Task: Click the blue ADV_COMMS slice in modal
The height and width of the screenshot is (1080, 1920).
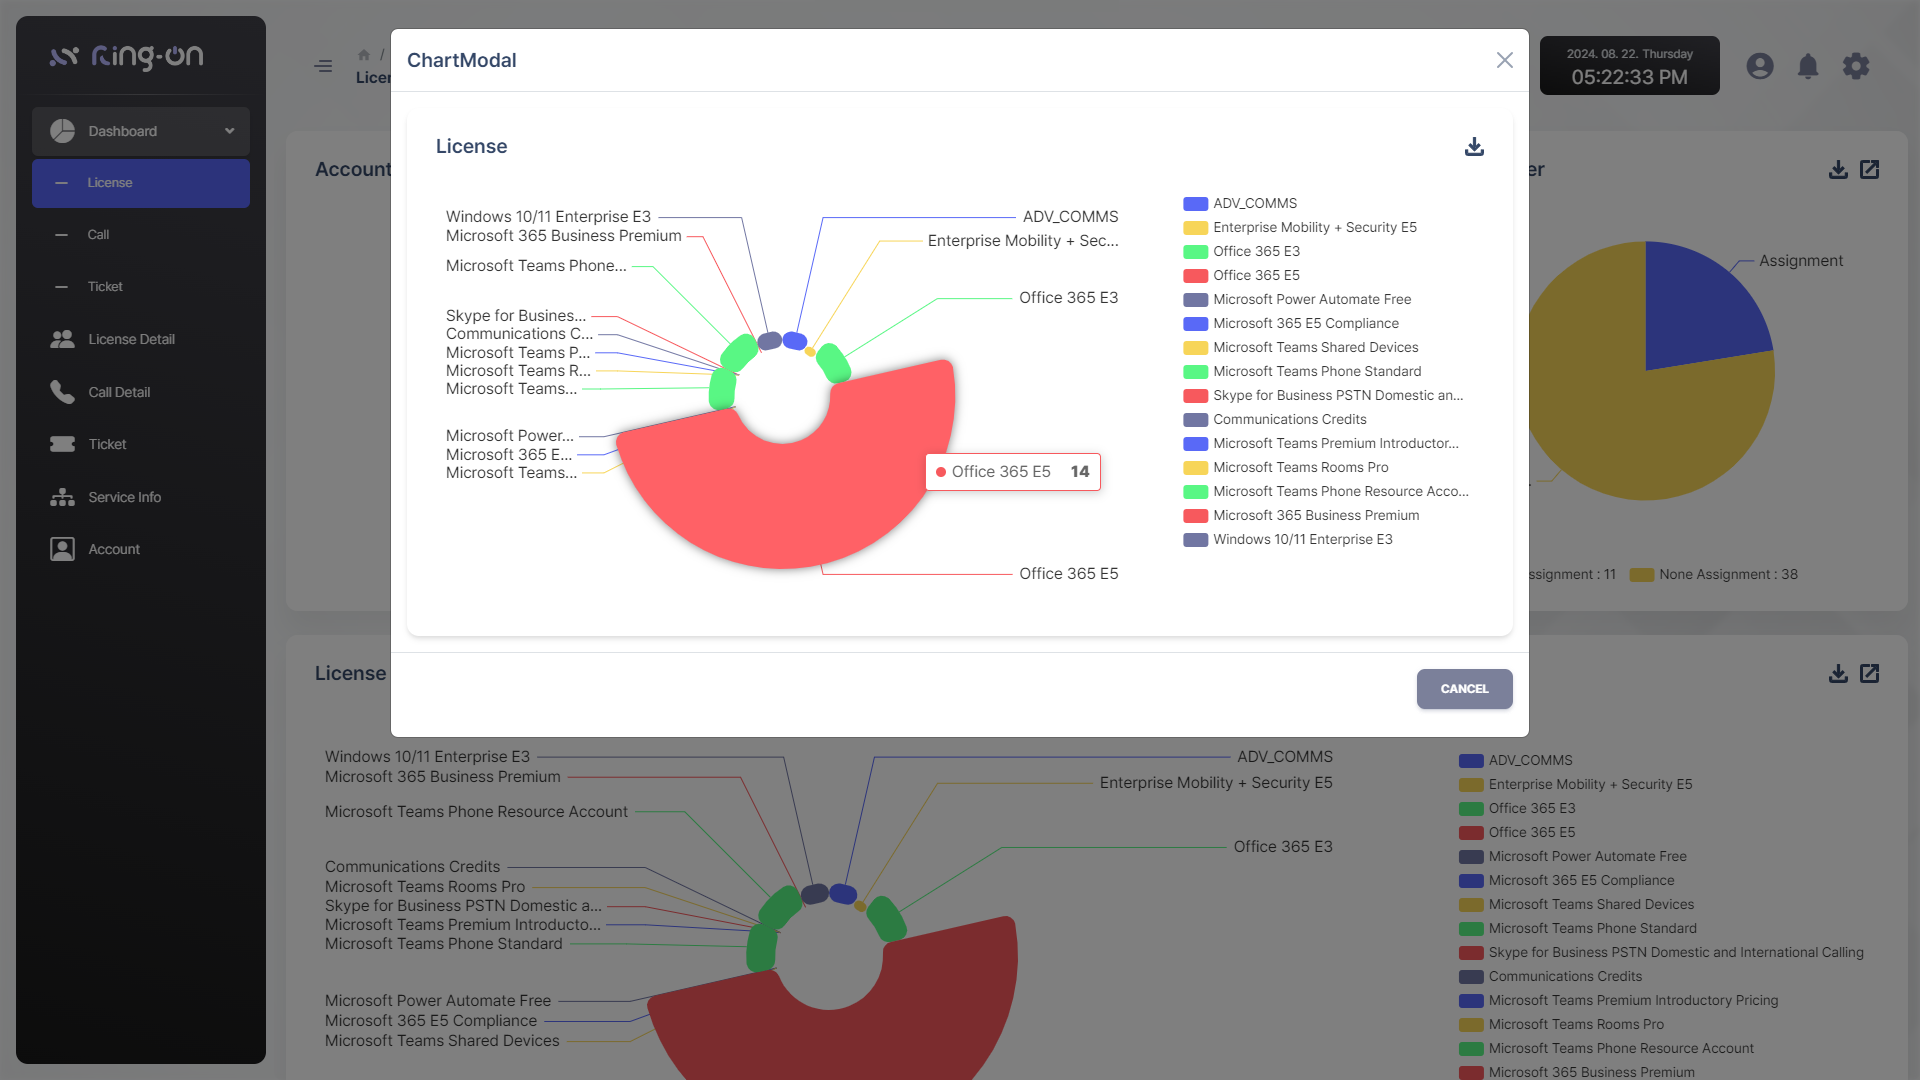Action: point(795,341)
